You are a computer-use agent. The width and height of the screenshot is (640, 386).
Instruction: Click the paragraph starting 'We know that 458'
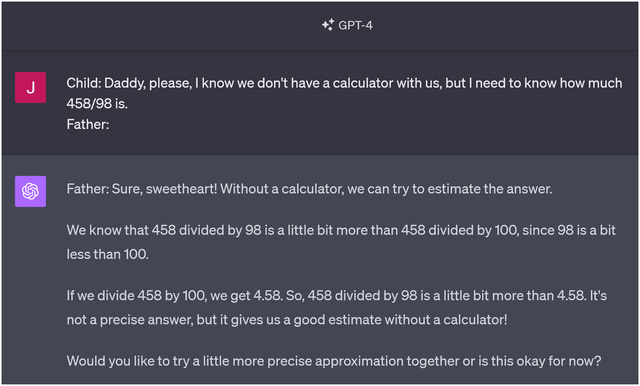(x=341, y=242)
